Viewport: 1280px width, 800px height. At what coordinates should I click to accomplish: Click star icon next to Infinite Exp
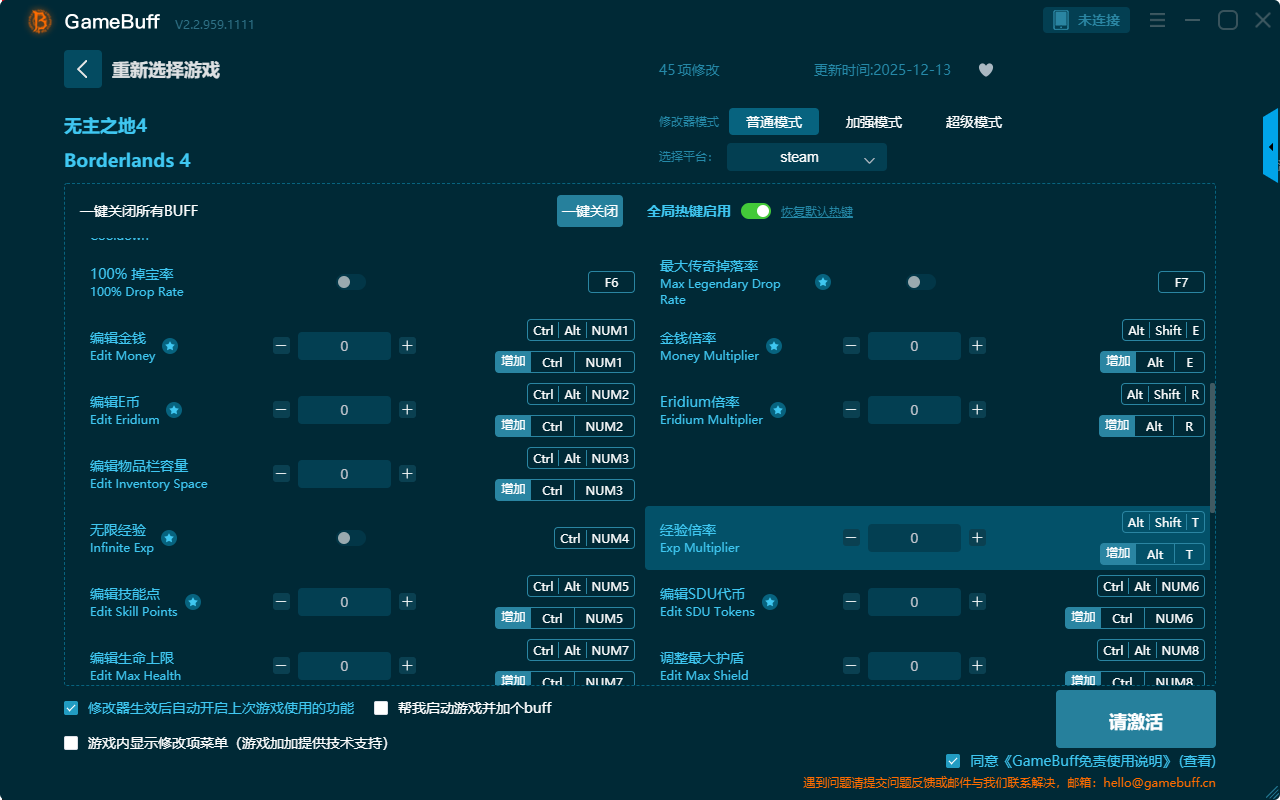(x=169, y=538)
